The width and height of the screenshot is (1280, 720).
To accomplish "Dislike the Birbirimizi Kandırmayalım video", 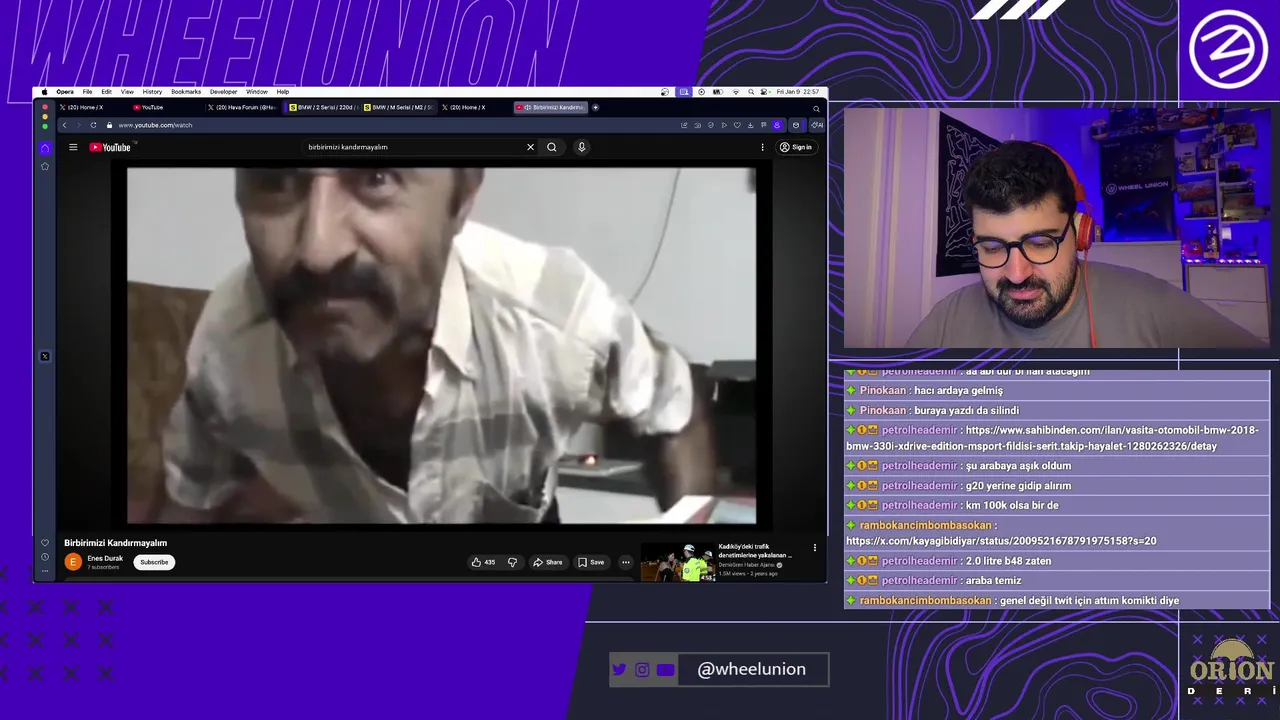I will [x=512, y=562].
